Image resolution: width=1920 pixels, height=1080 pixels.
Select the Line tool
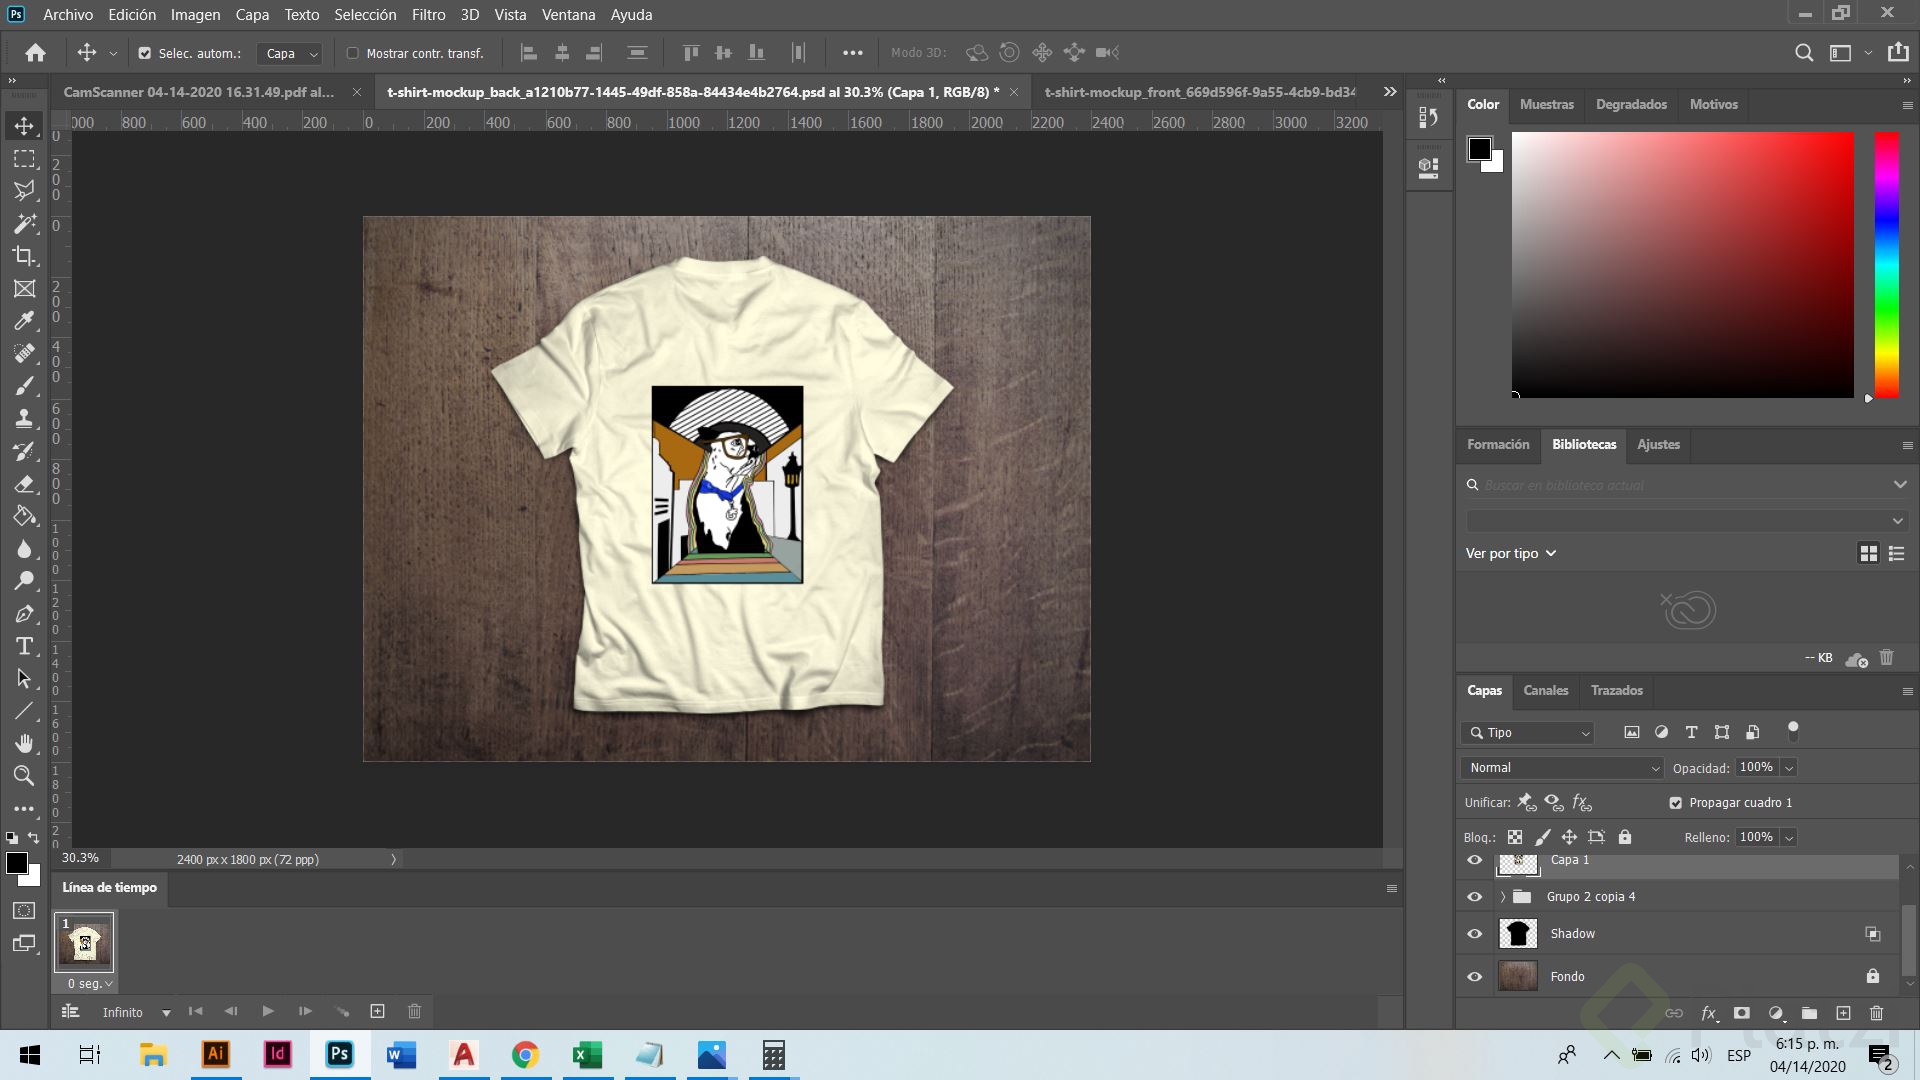24,711
